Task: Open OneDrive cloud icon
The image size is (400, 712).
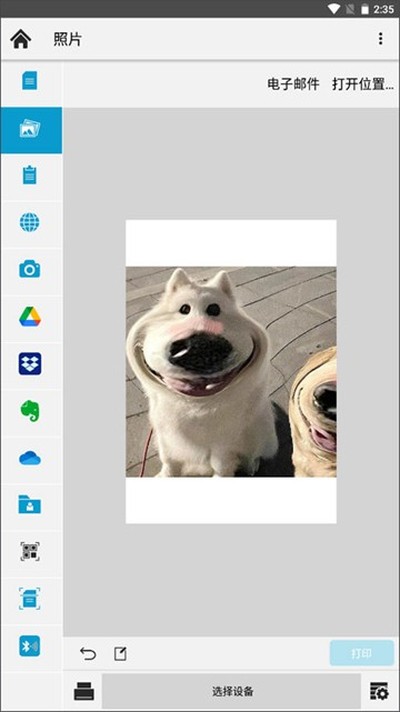Action: (x=30, y=458)
